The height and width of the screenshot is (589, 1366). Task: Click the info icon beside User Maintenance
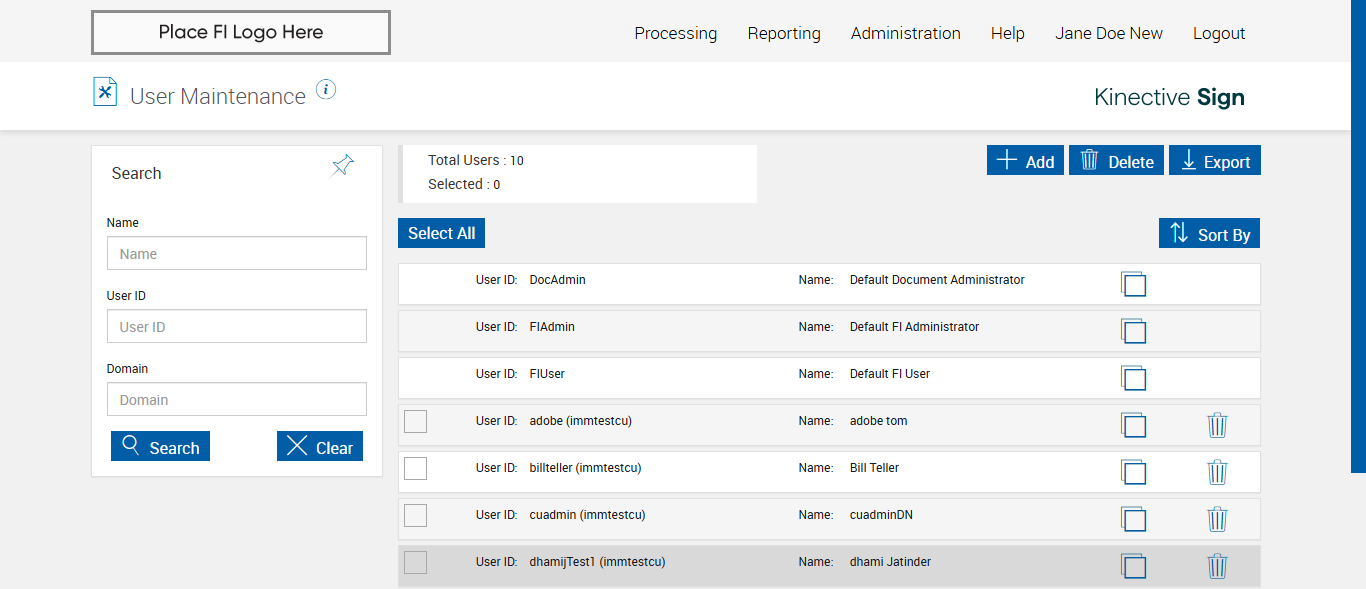326,90
